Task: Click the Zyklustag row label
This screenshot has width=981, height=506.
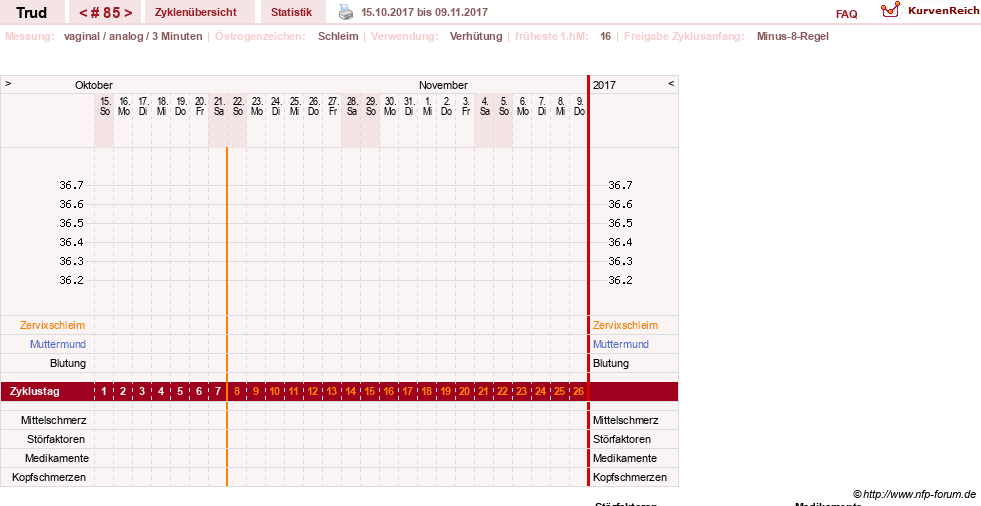Action: [34, 392]
